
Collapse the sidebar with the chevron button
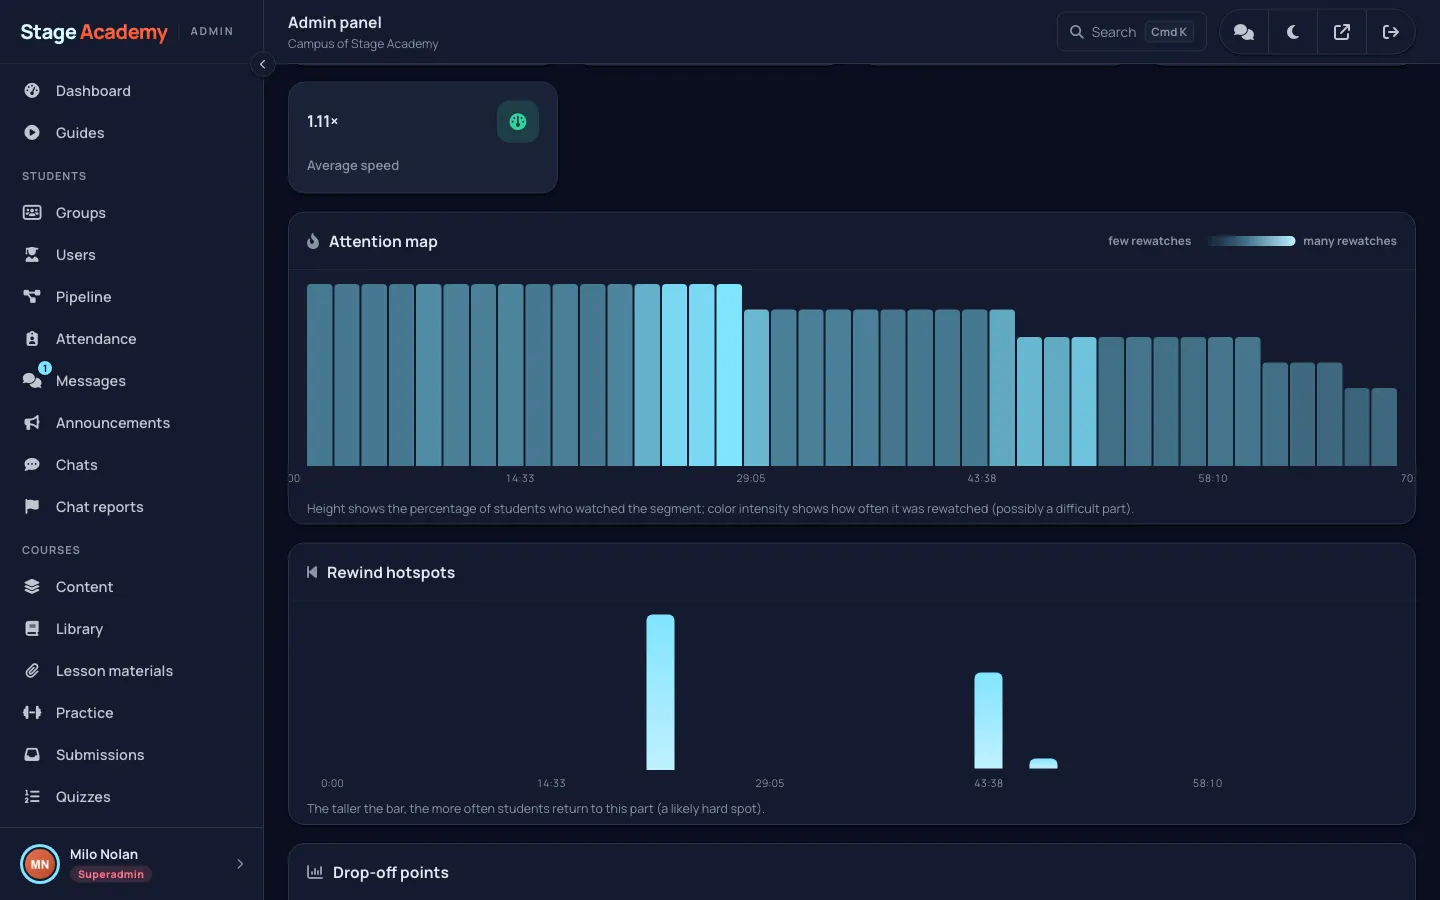coord(262,64)
